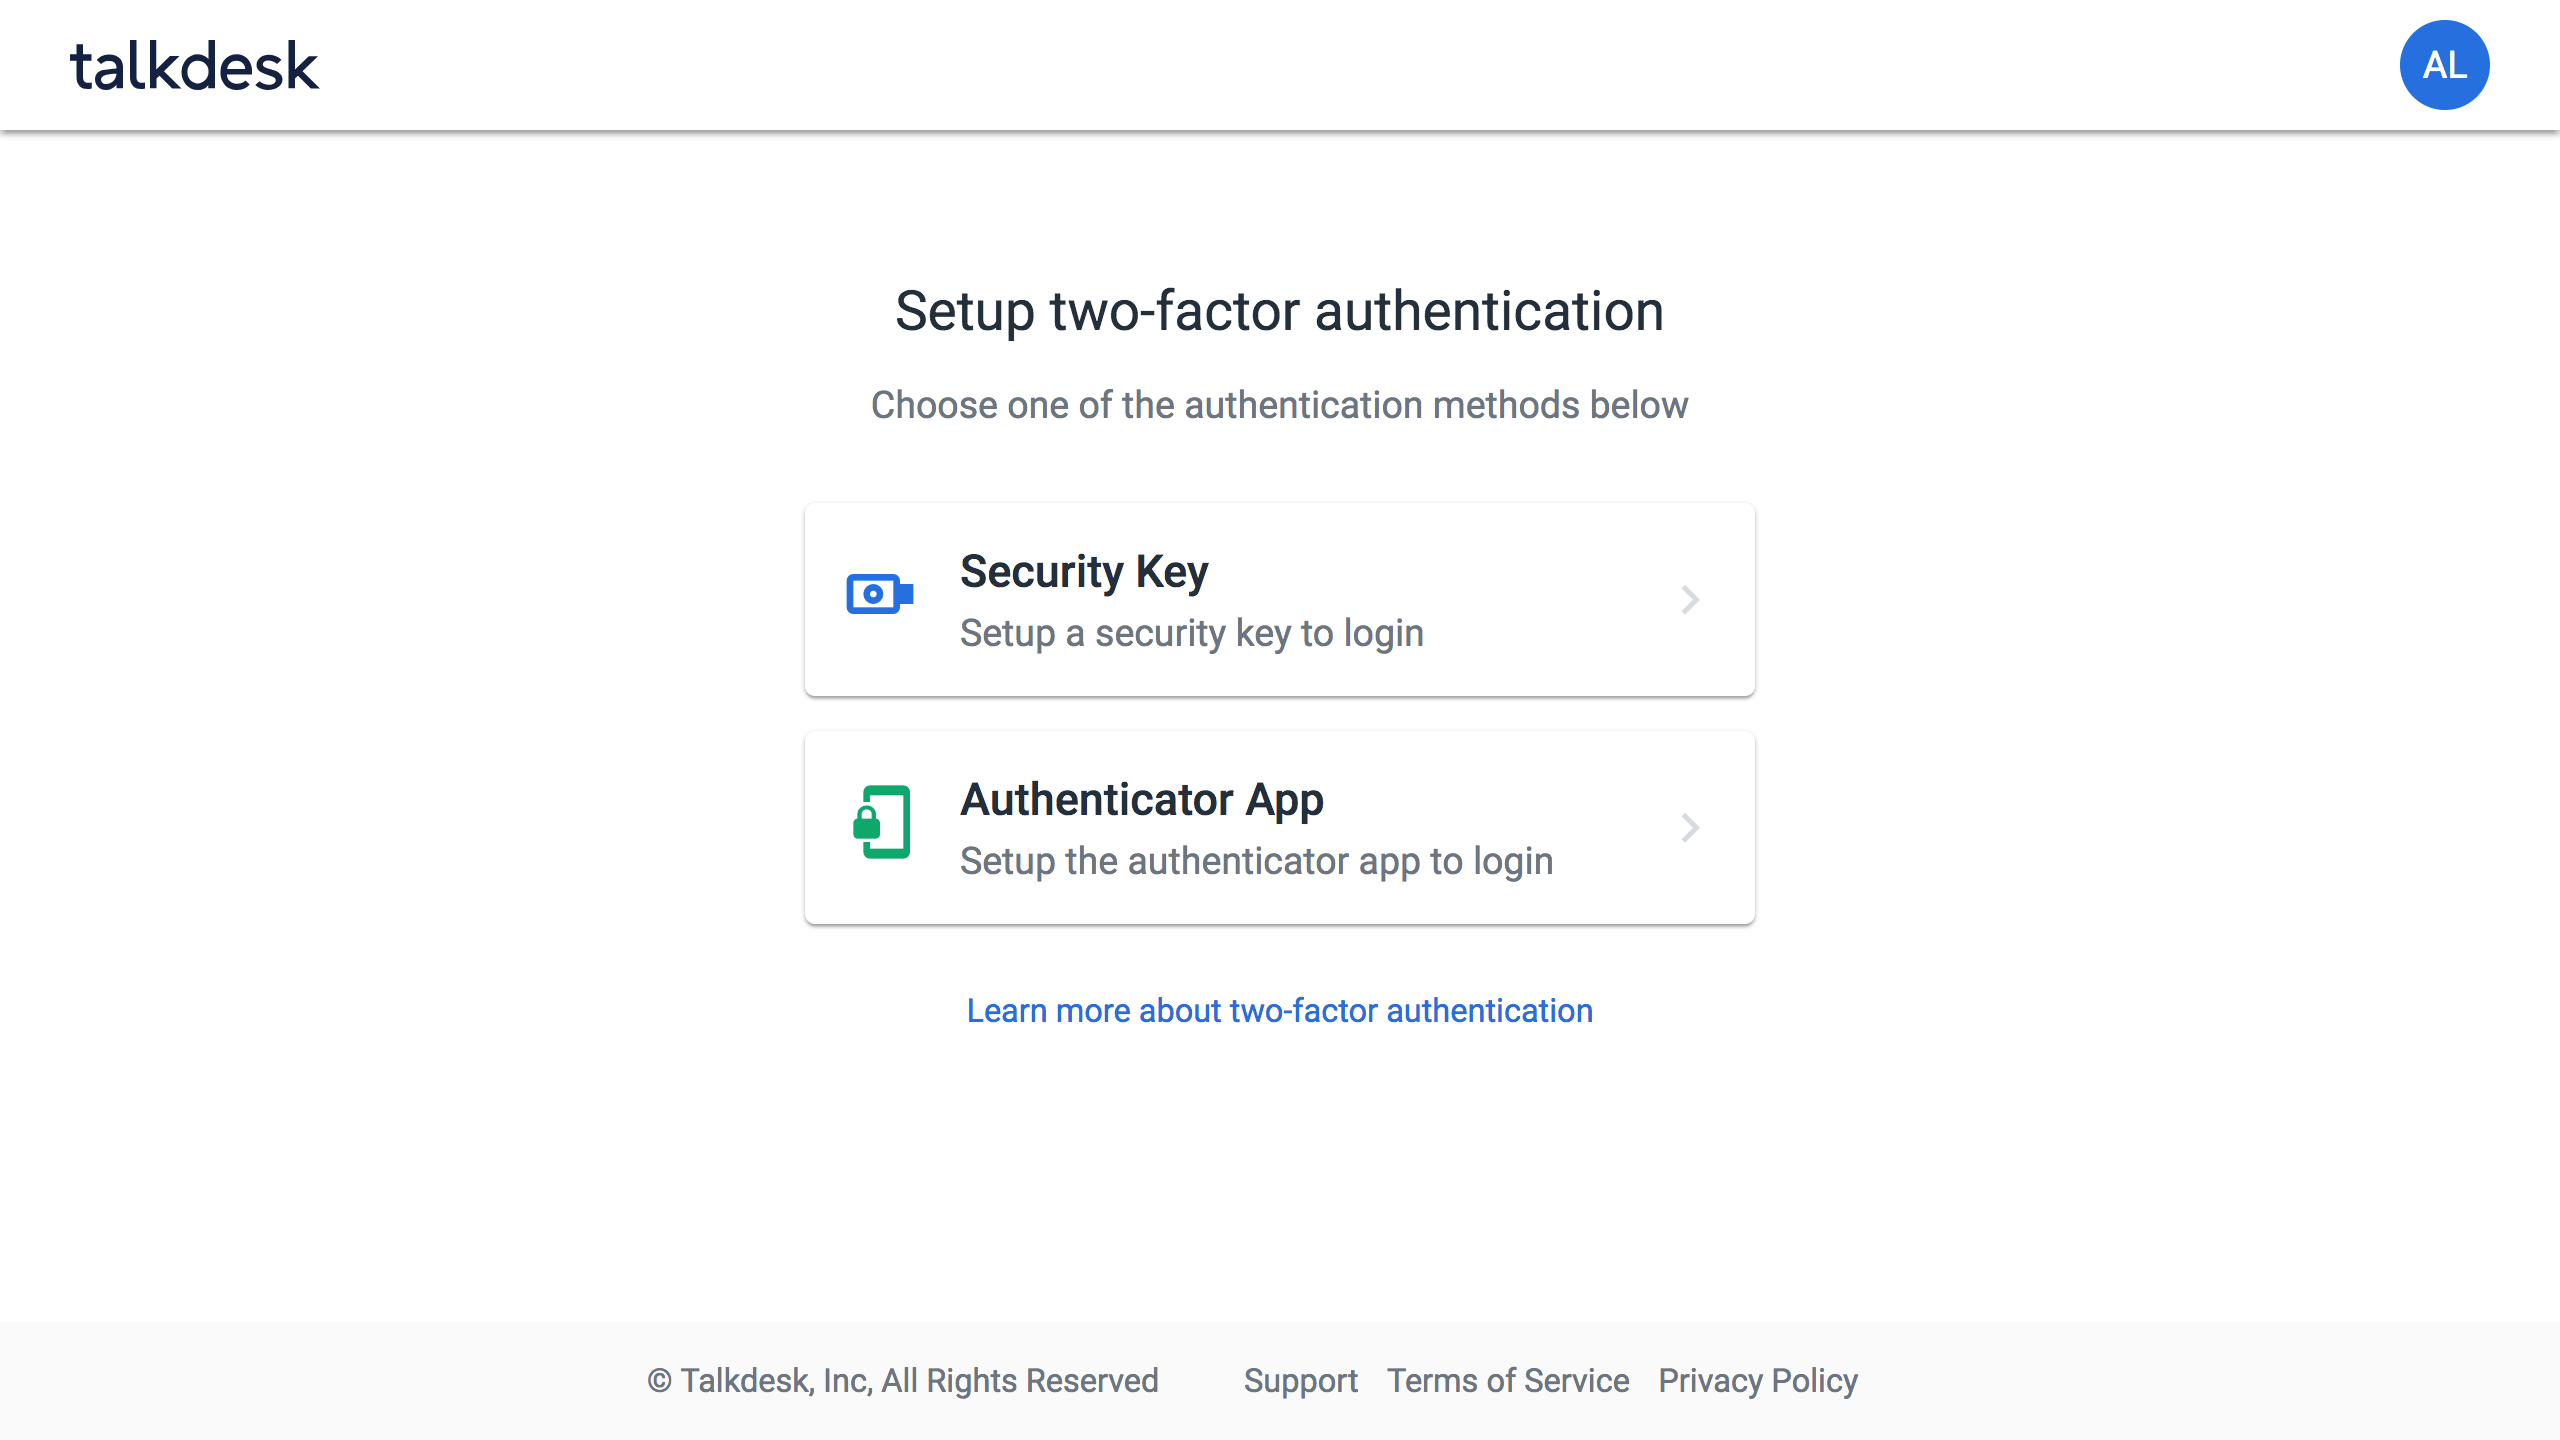Click the talkdesk logo

coord(193,64)
